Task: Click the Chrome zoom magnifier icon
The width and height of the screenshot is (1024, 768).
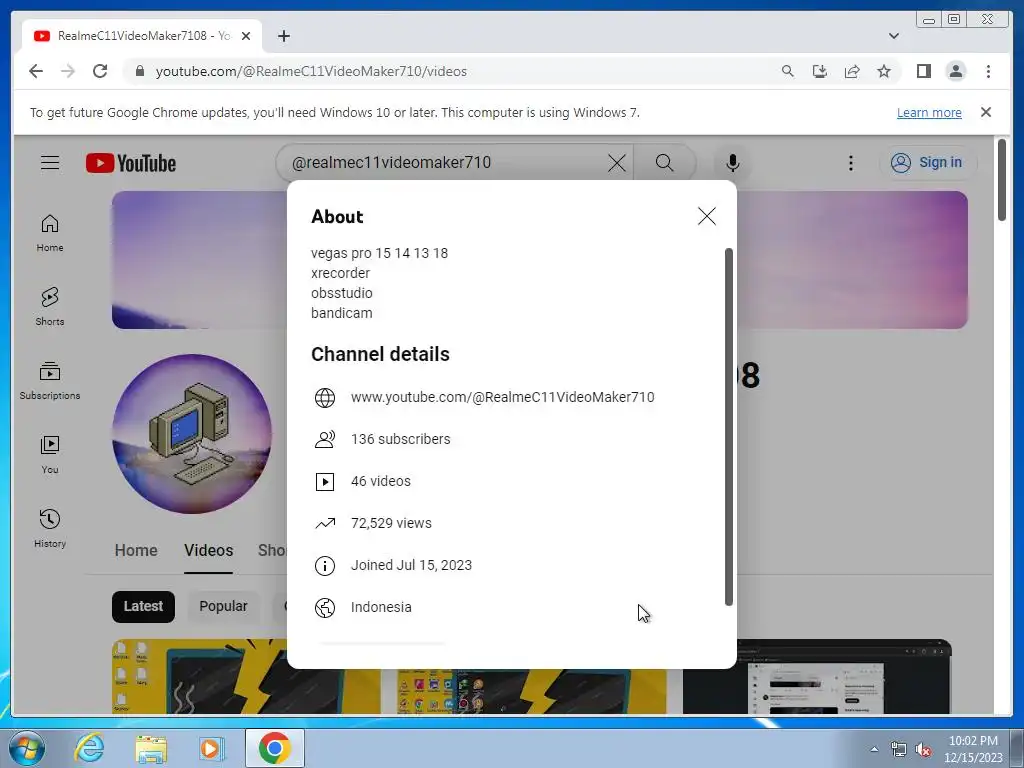Action: (788, 71)
